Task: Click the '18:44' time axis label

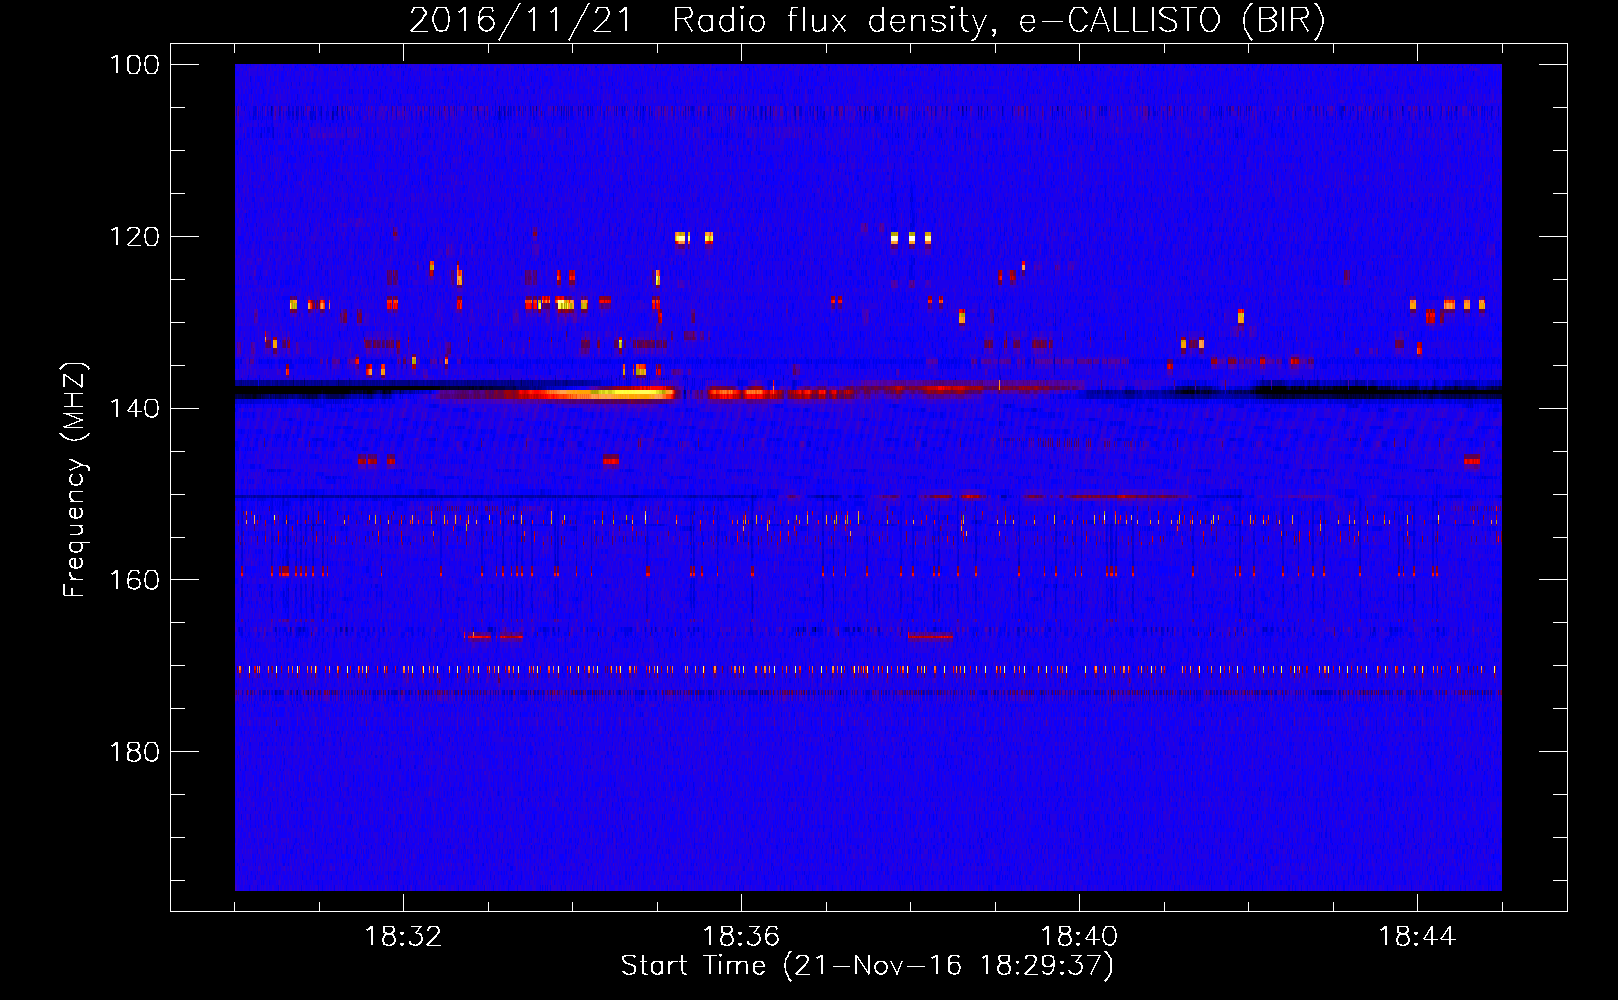Action: pos(1417,937)
